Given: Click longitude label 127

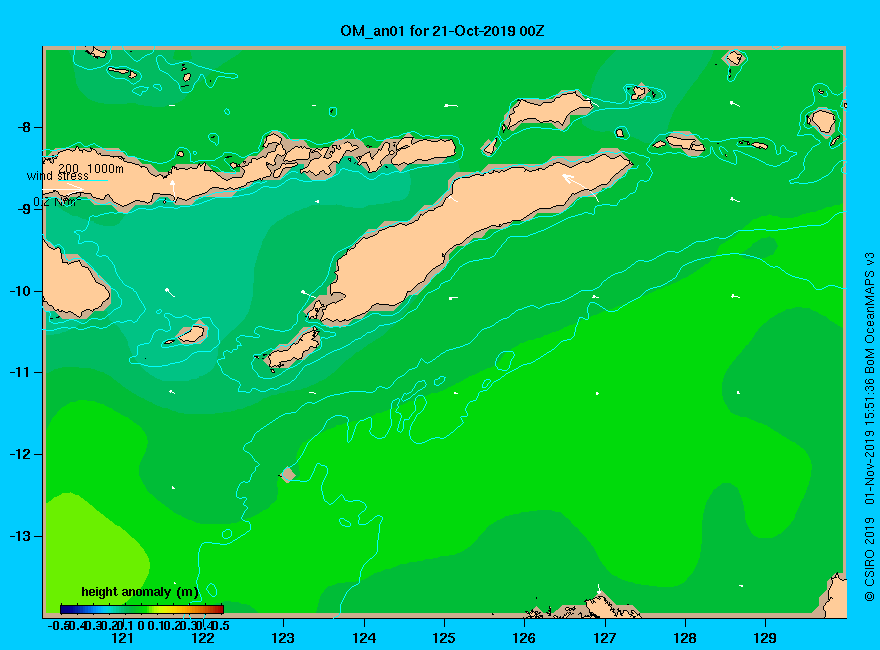Looking at the screenshot, I should [x=604, y=638].
